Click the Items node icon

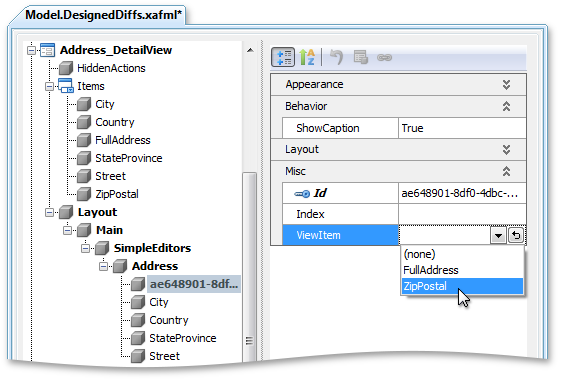pyautogui.click(x=65, y=86)
